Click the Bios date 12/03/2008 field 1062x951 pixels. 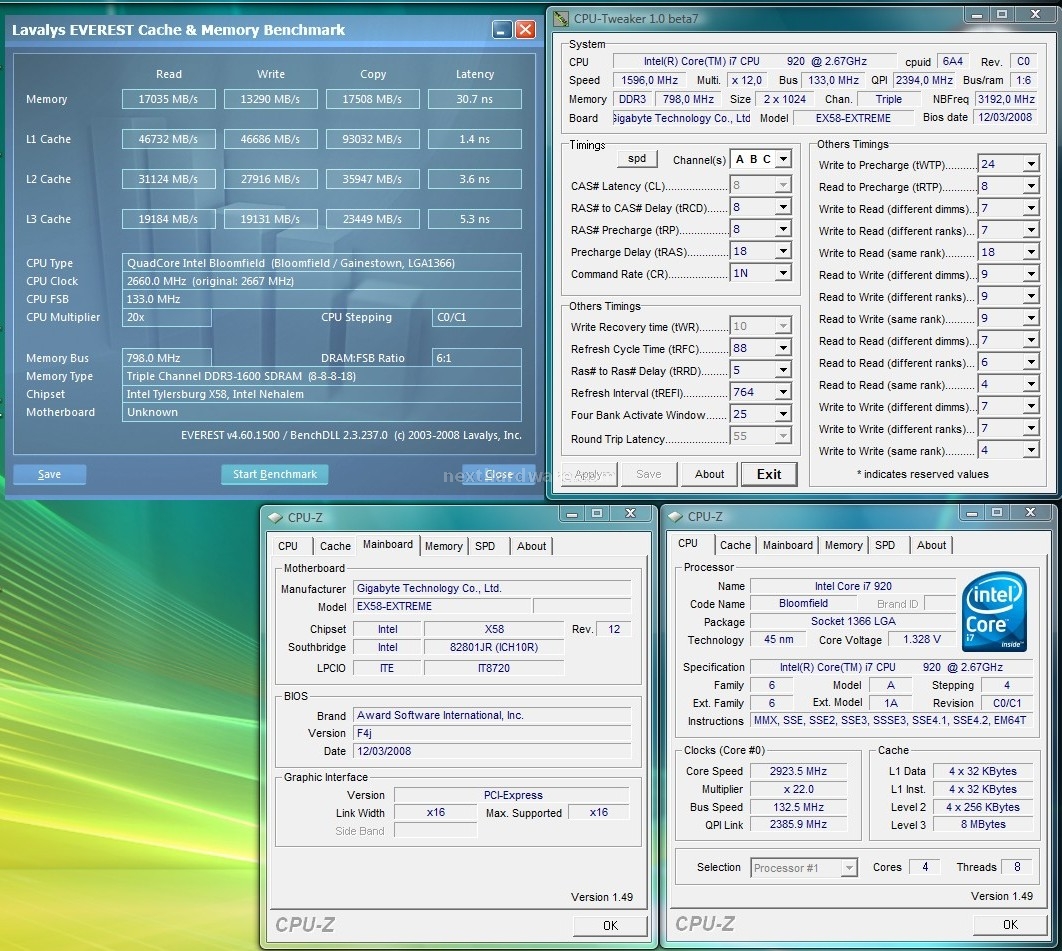1005,117
